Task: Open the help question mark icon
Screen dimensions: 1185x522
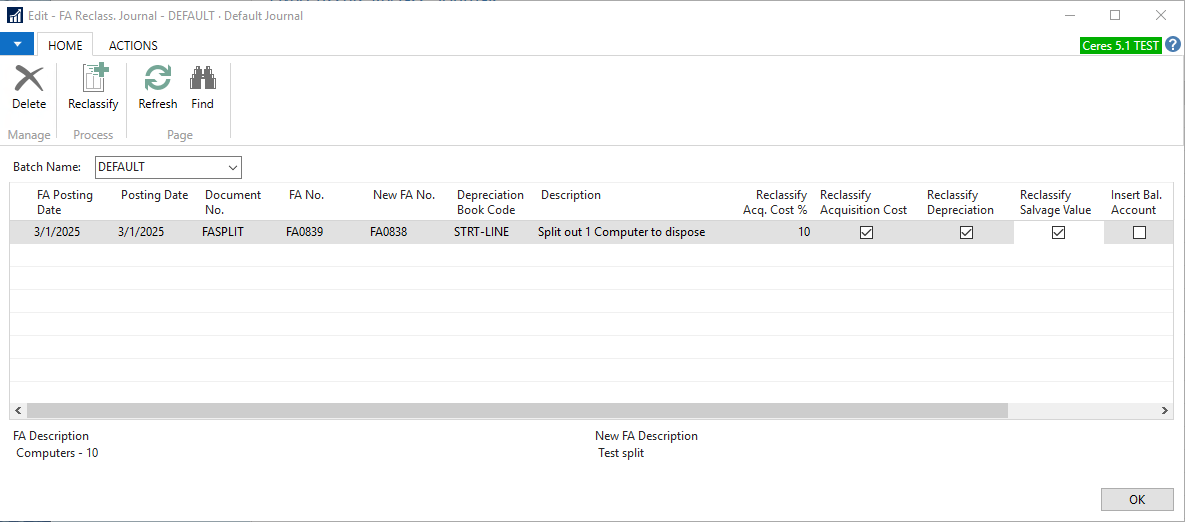Action: [1173, 45]
